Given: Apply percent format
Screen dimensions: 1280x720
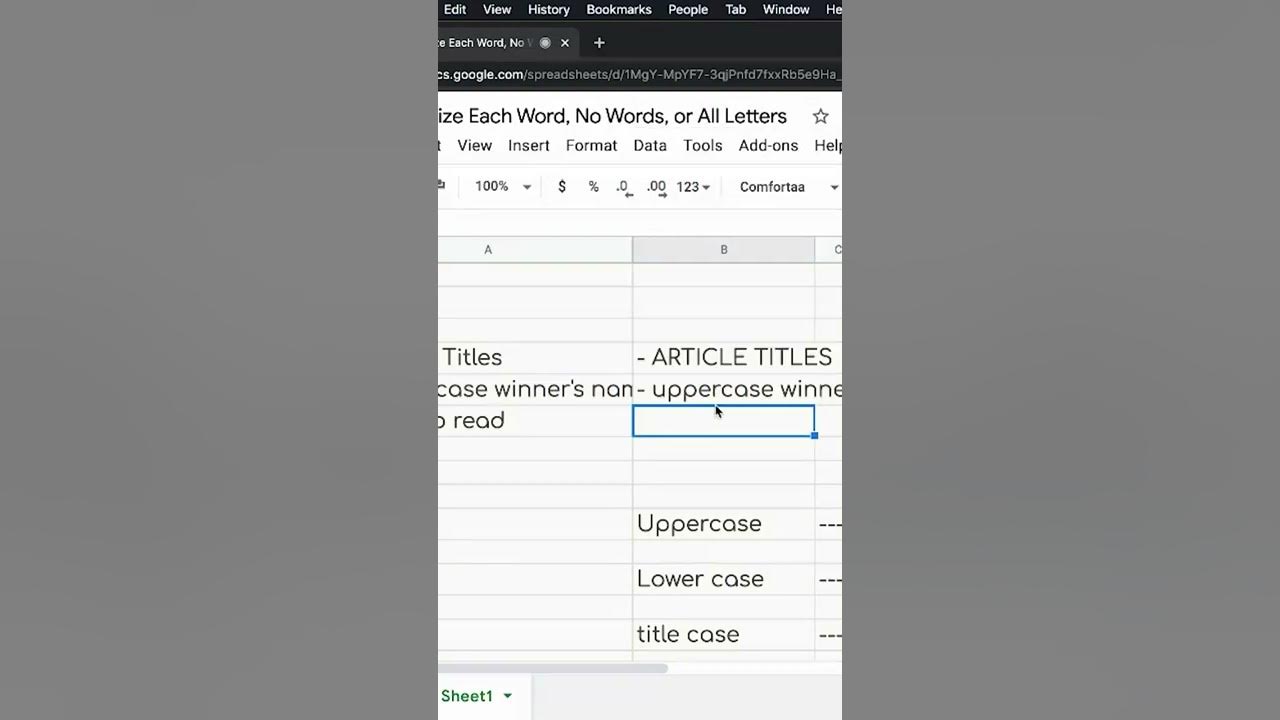Looking at the screenshot, I should click(x=593, y=187).
